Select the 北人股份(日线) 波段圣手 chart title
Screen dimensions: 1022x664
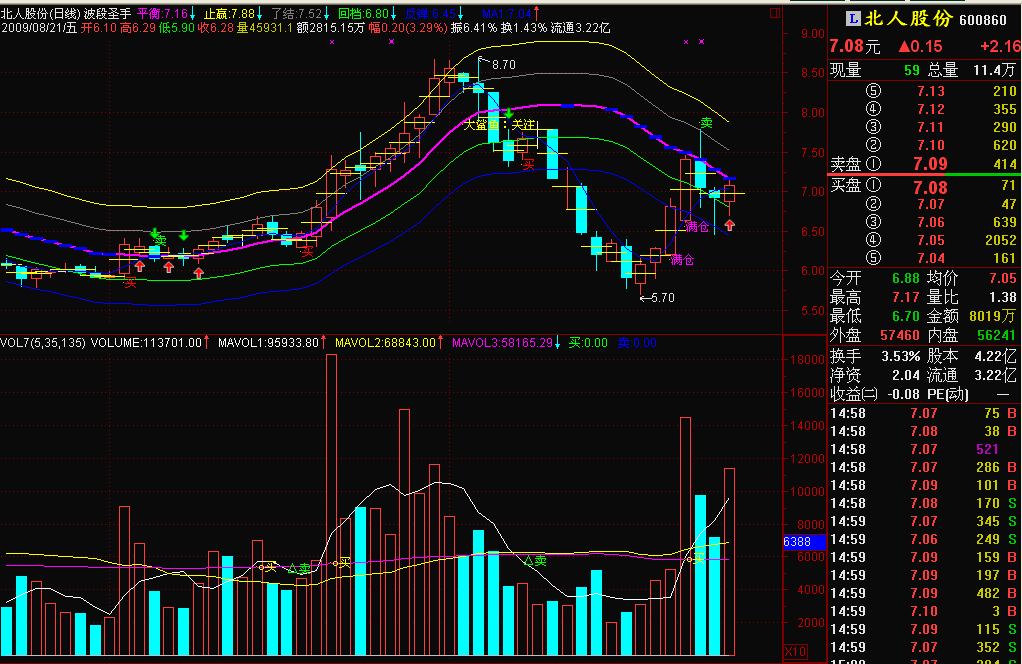(x=66, y=14)
